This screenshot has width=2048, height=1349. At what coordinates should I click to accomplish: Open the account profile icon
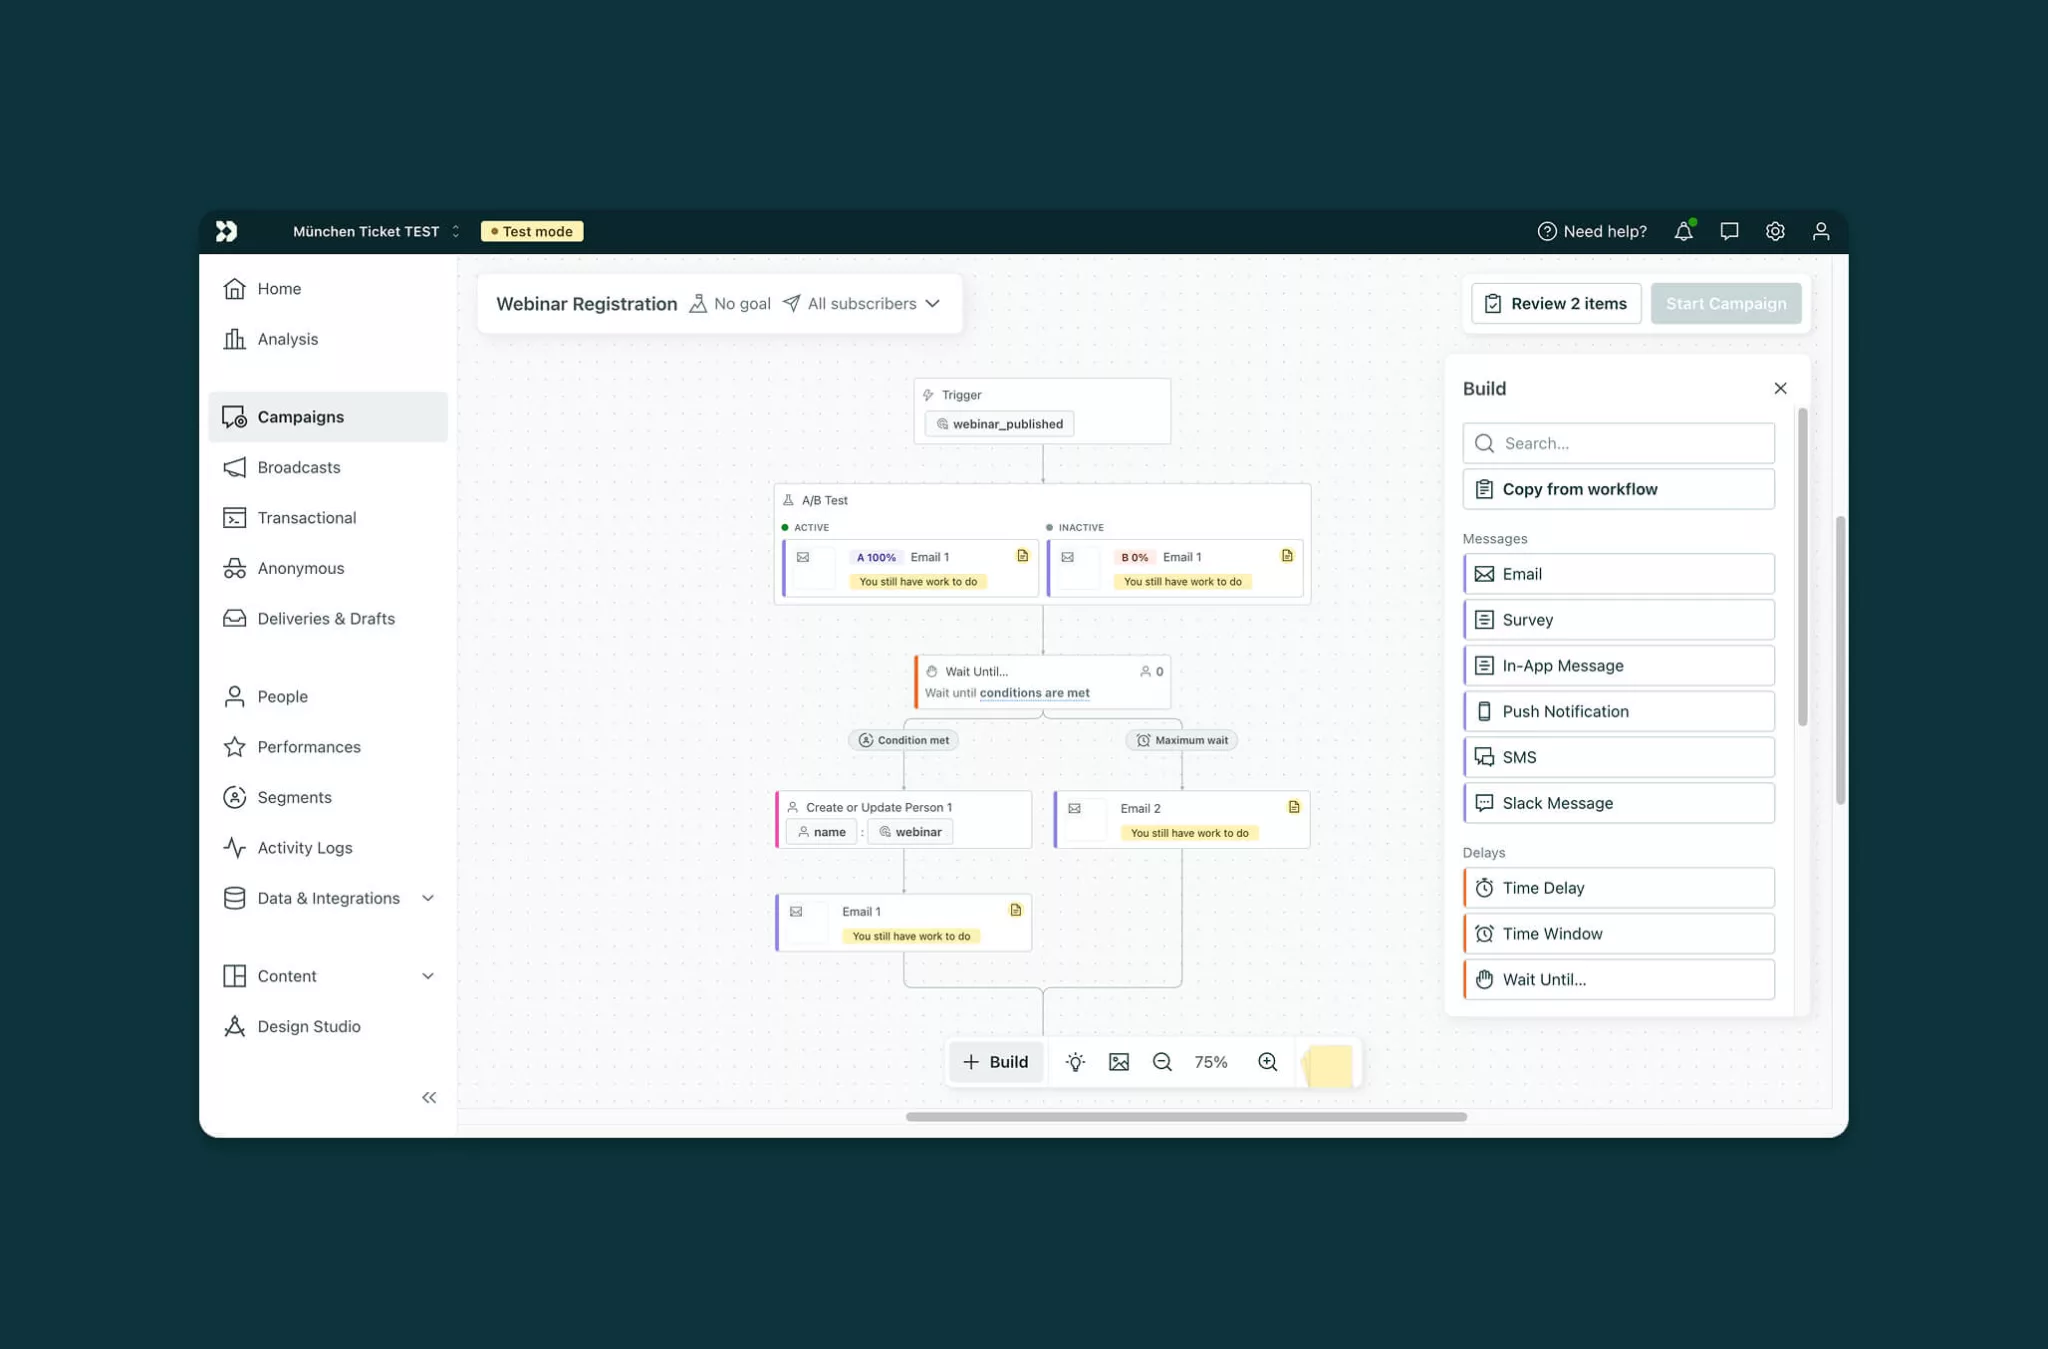pos(1821,231)
